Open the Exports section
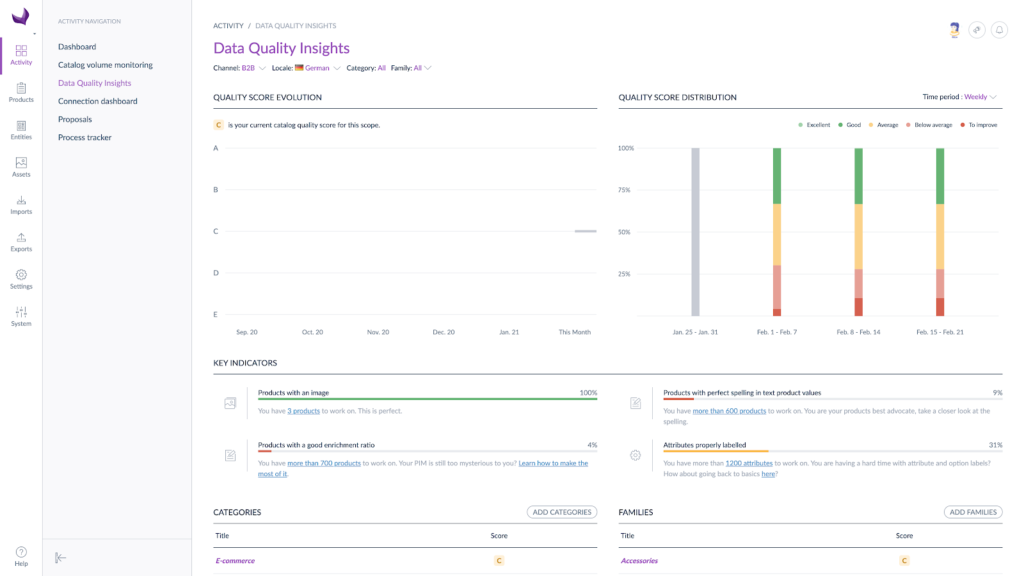The image size is (1024, 576). click(21, 241)
